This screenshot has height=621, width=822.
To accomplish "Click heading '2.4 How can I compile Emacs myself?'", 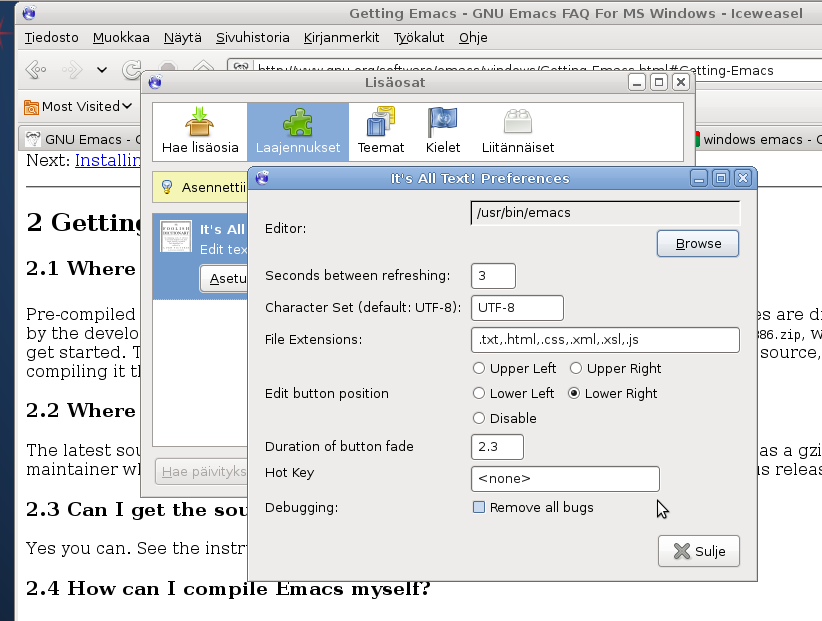I will [x=228, y=589].
